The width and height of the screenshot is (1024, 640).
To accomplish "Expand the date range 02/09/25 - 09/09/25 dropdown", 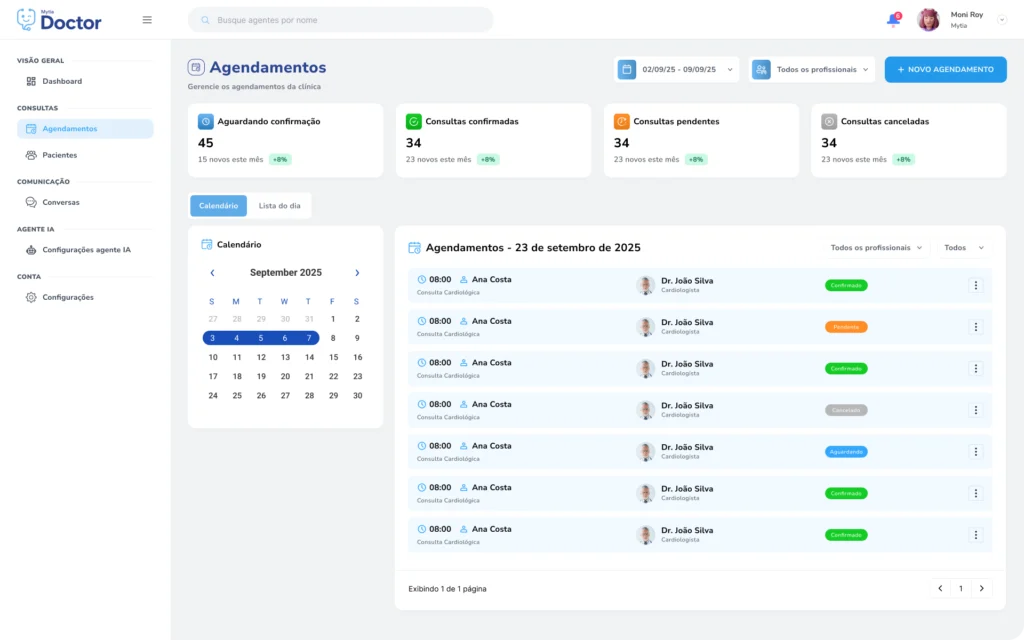I will click(677, 70).
